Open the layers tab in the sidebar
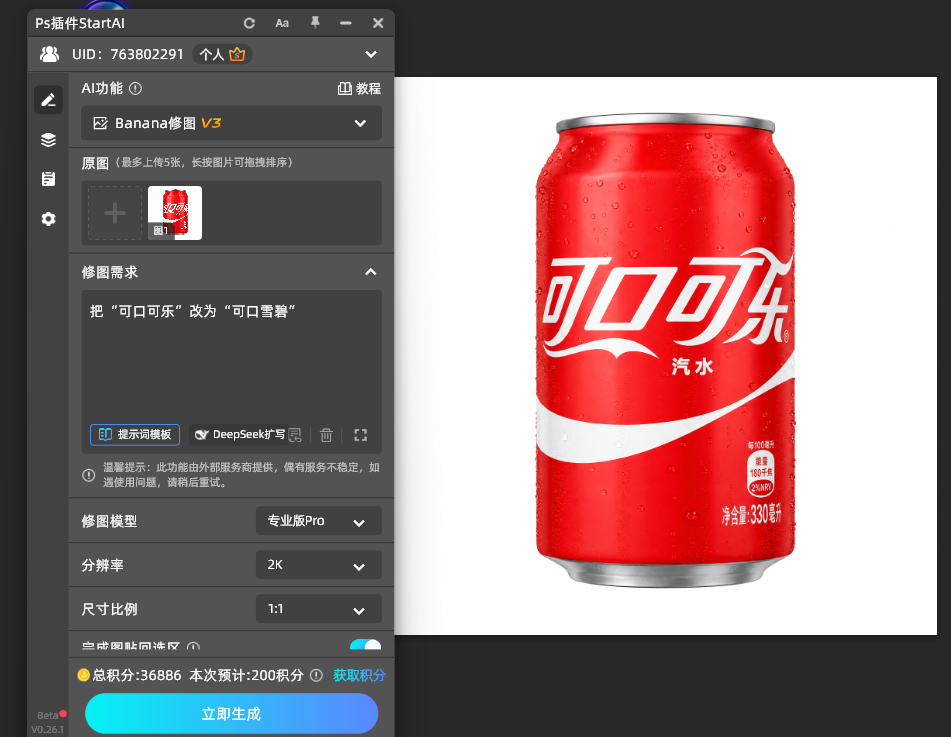 coord(49,140)
